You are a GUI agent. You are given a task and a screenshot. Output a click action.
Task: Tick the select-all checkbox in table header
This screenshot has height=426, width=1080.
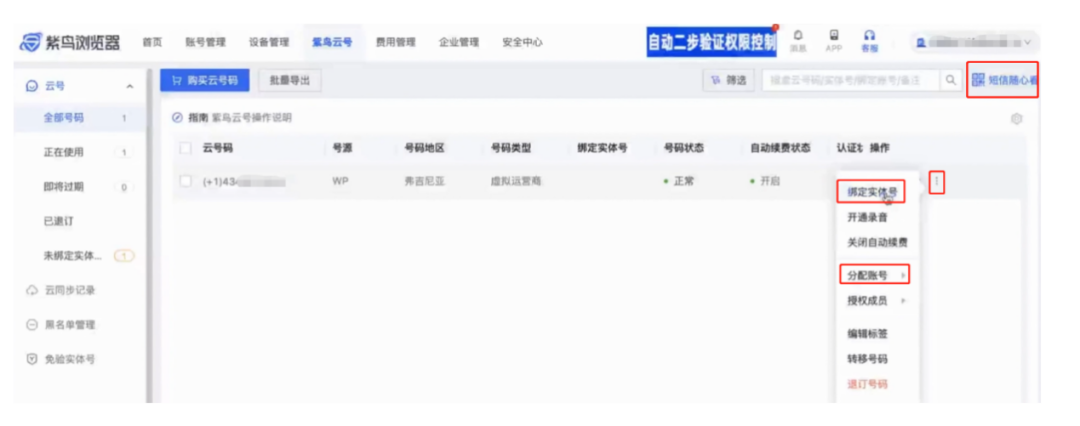(185, 148)
